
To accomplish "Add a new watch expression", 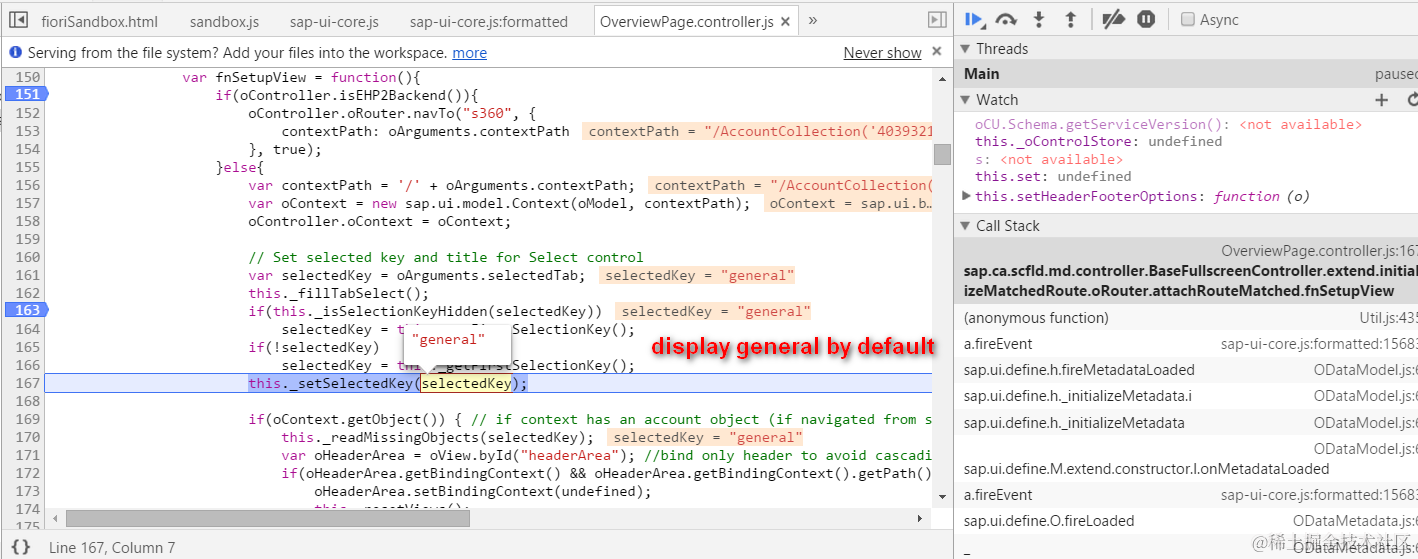I will pos(1382,99).
